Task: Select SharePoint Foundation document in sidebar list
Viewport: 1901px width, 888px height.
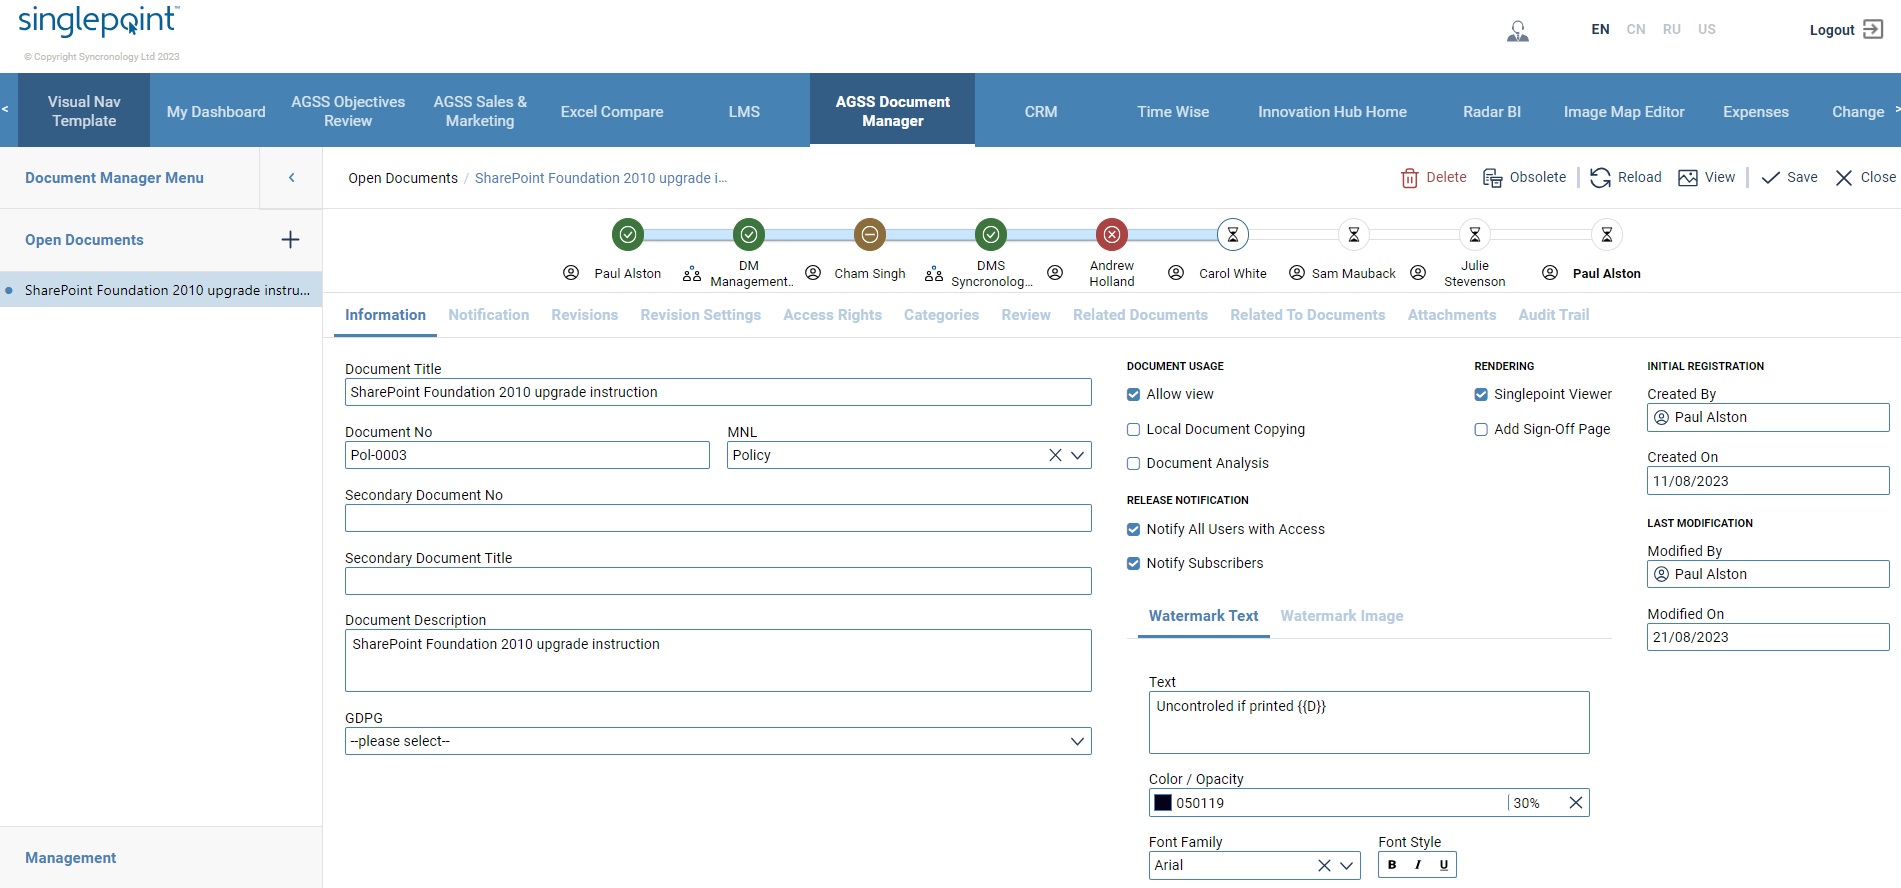Action: point(161,290)
